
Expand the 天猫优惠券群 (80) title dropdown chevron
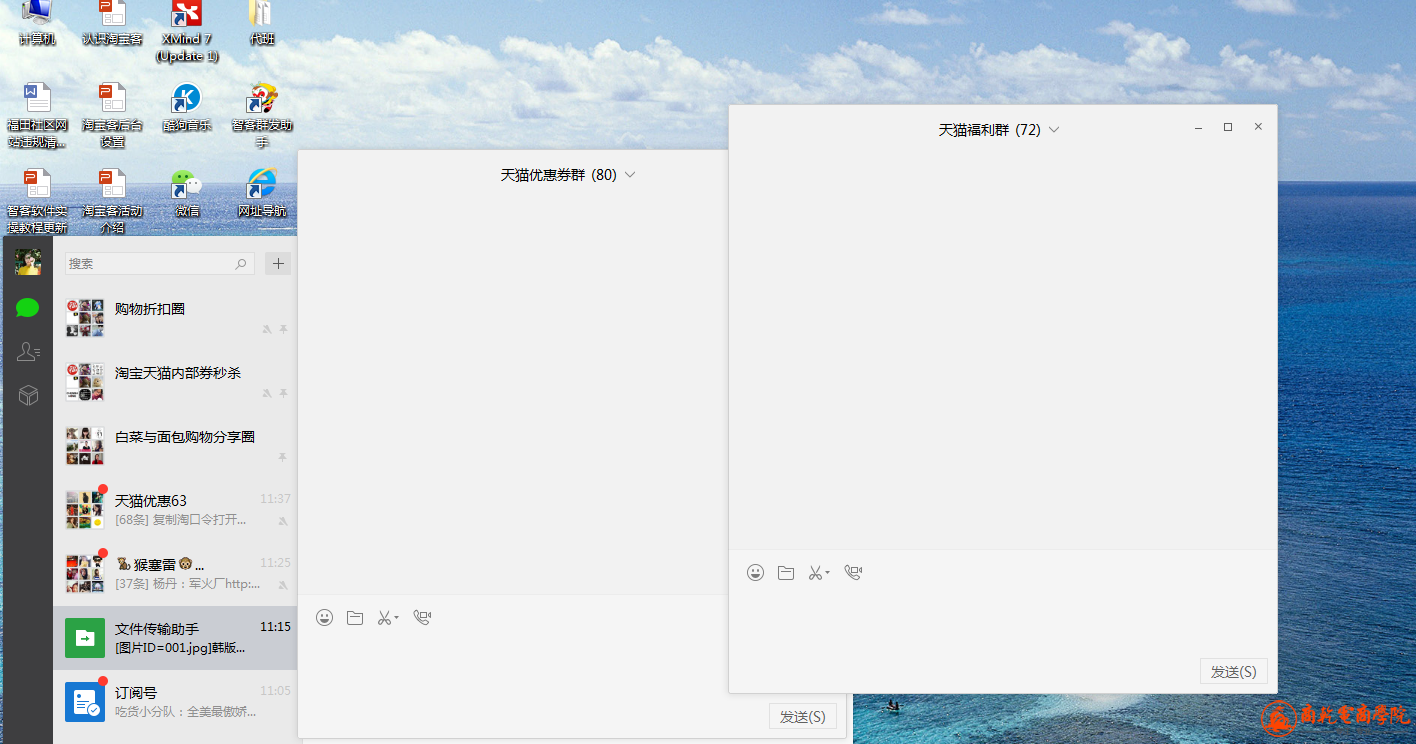(x=629, y=175)
